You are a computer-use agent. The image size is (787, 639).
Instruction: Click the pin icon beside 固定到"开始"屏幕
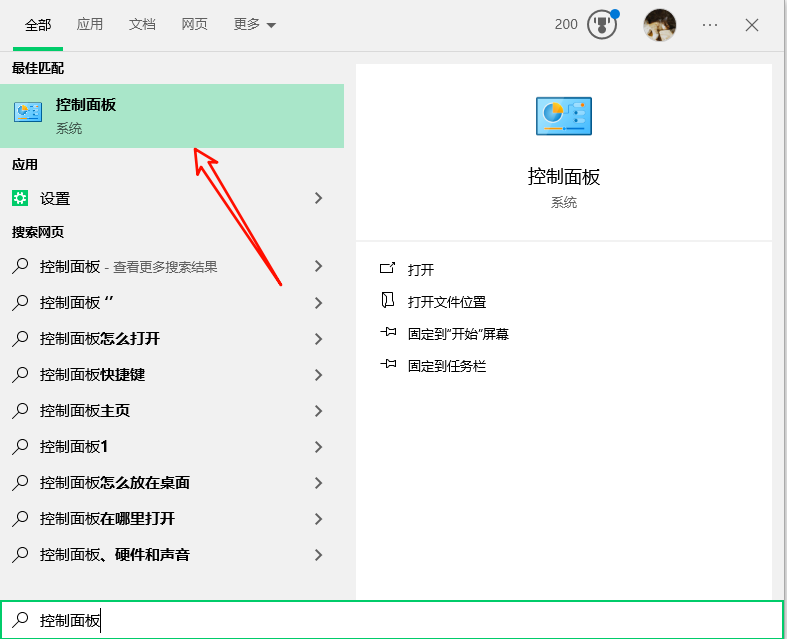click(x=388, y=332)
